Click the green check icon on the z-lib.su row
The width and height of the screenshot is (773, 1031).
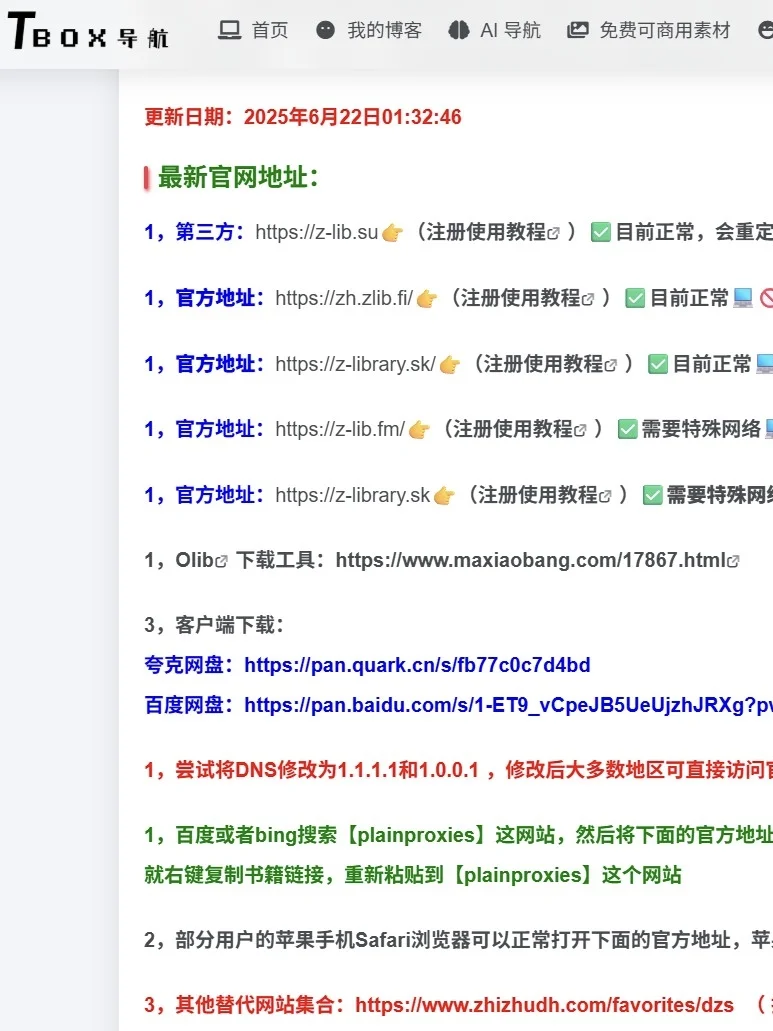pos(601,232)
